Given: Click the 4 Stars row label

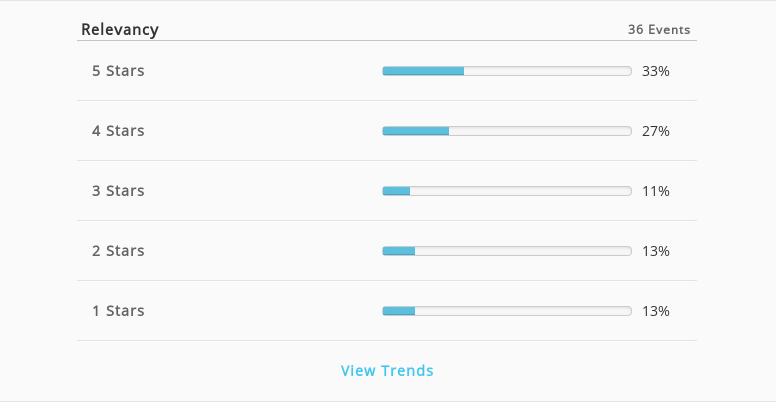Looking at the screenshot, I should click(x=118, y=131).
